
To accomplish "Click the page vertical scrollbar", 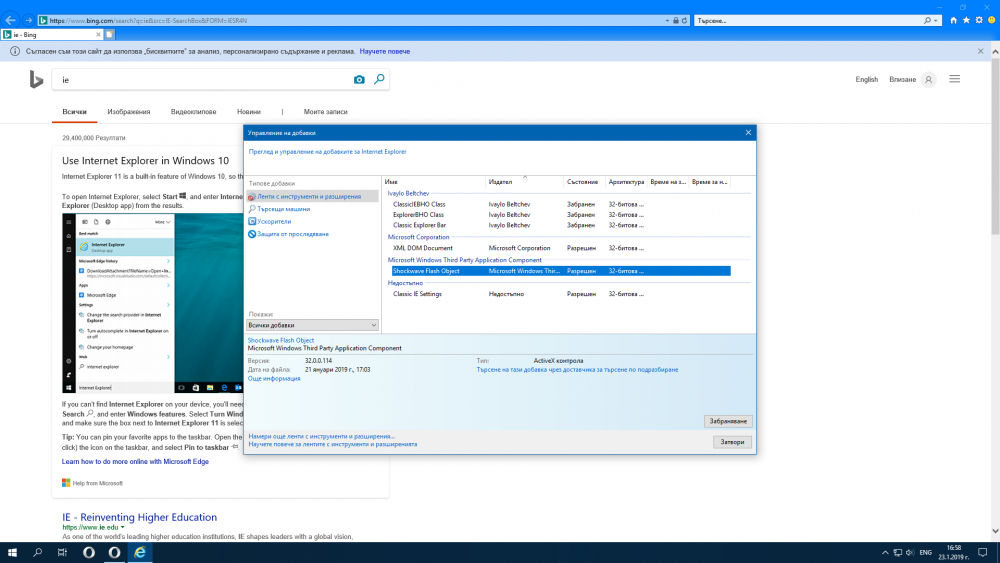I will click(x=995, y=291).
